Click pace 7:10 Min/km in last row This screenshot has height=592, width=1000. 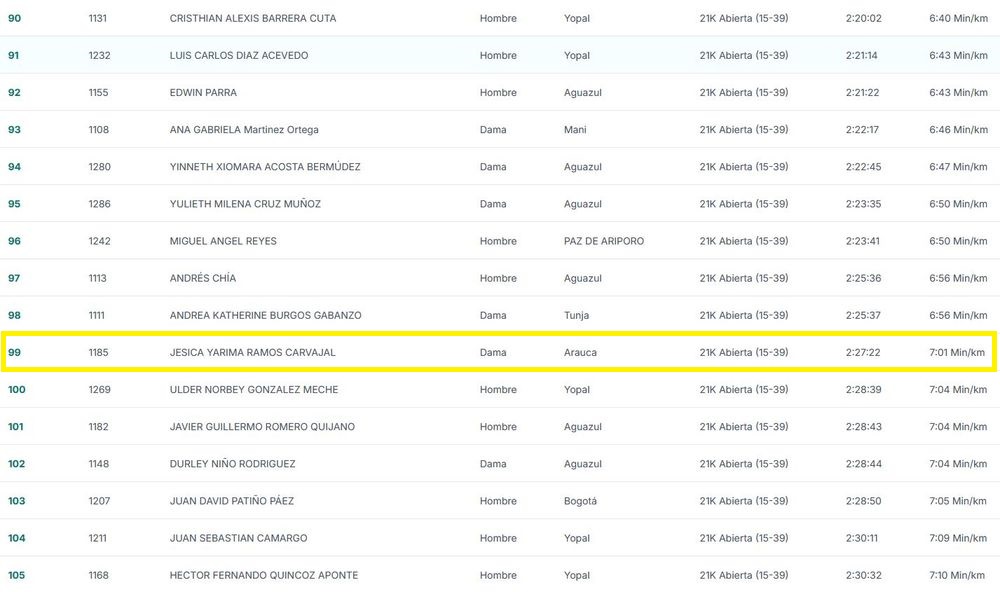point(956,575)
